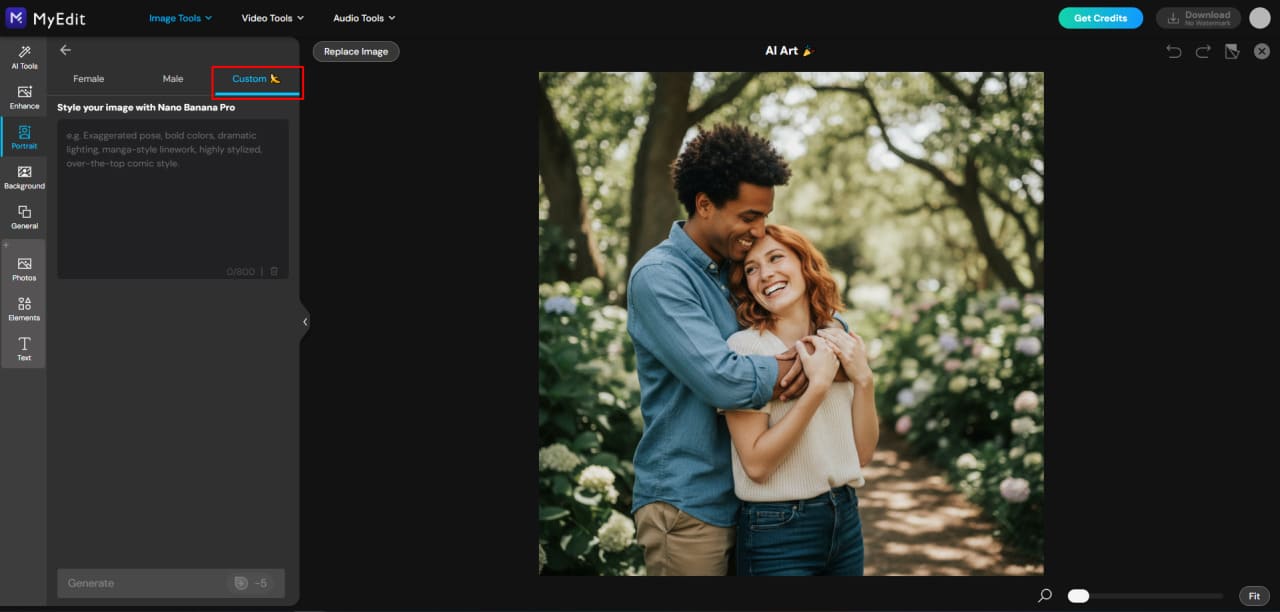Clear prompt with the trash icon
Screen dimensions: 1280x612
click(274, 271)
